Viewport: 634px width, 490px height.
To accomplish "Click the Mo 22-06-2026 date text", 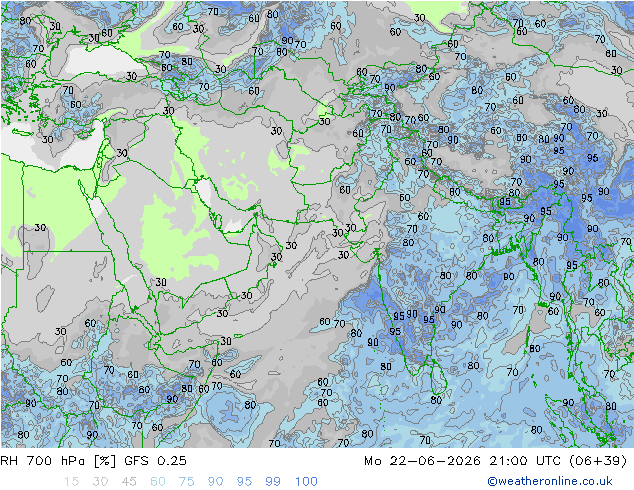I will [423, 461].
